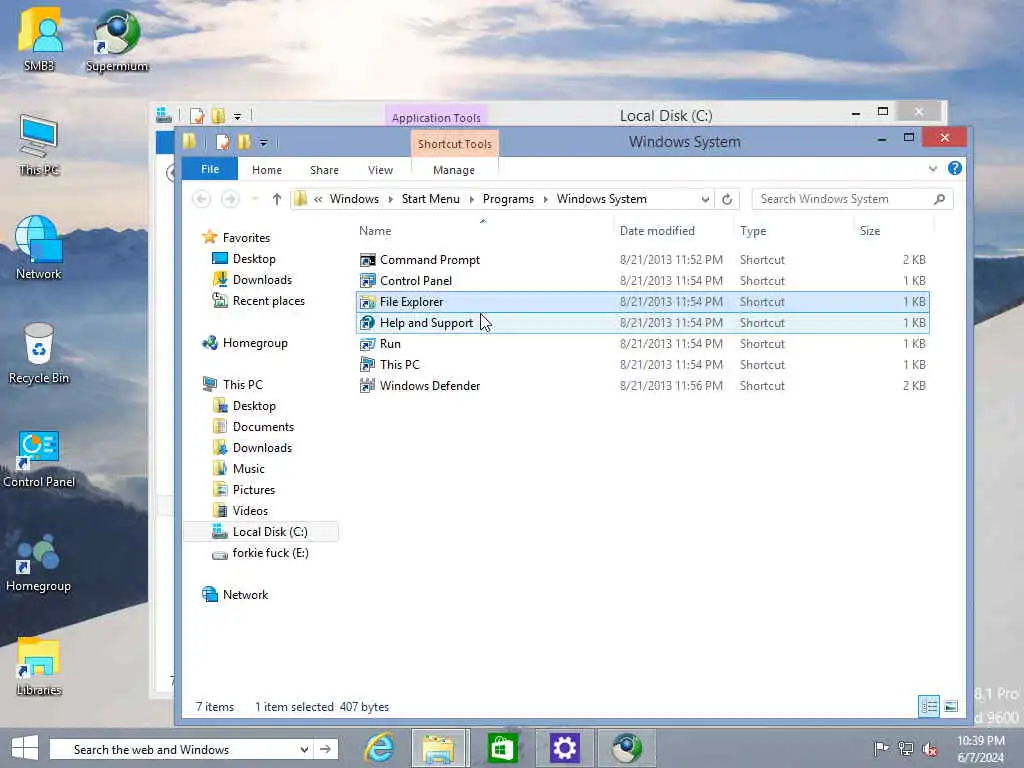This screenshot has height=768, width=1024.
Task: Click the clock date in system tray
Action: point(981,757)
